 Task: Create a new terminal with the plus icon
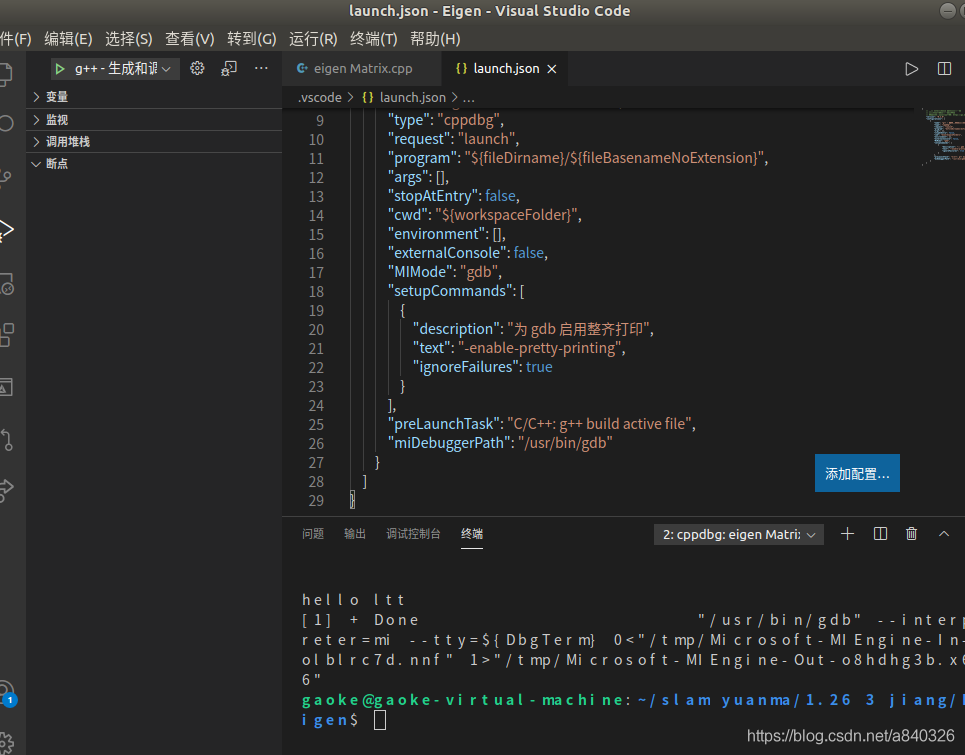847,534
